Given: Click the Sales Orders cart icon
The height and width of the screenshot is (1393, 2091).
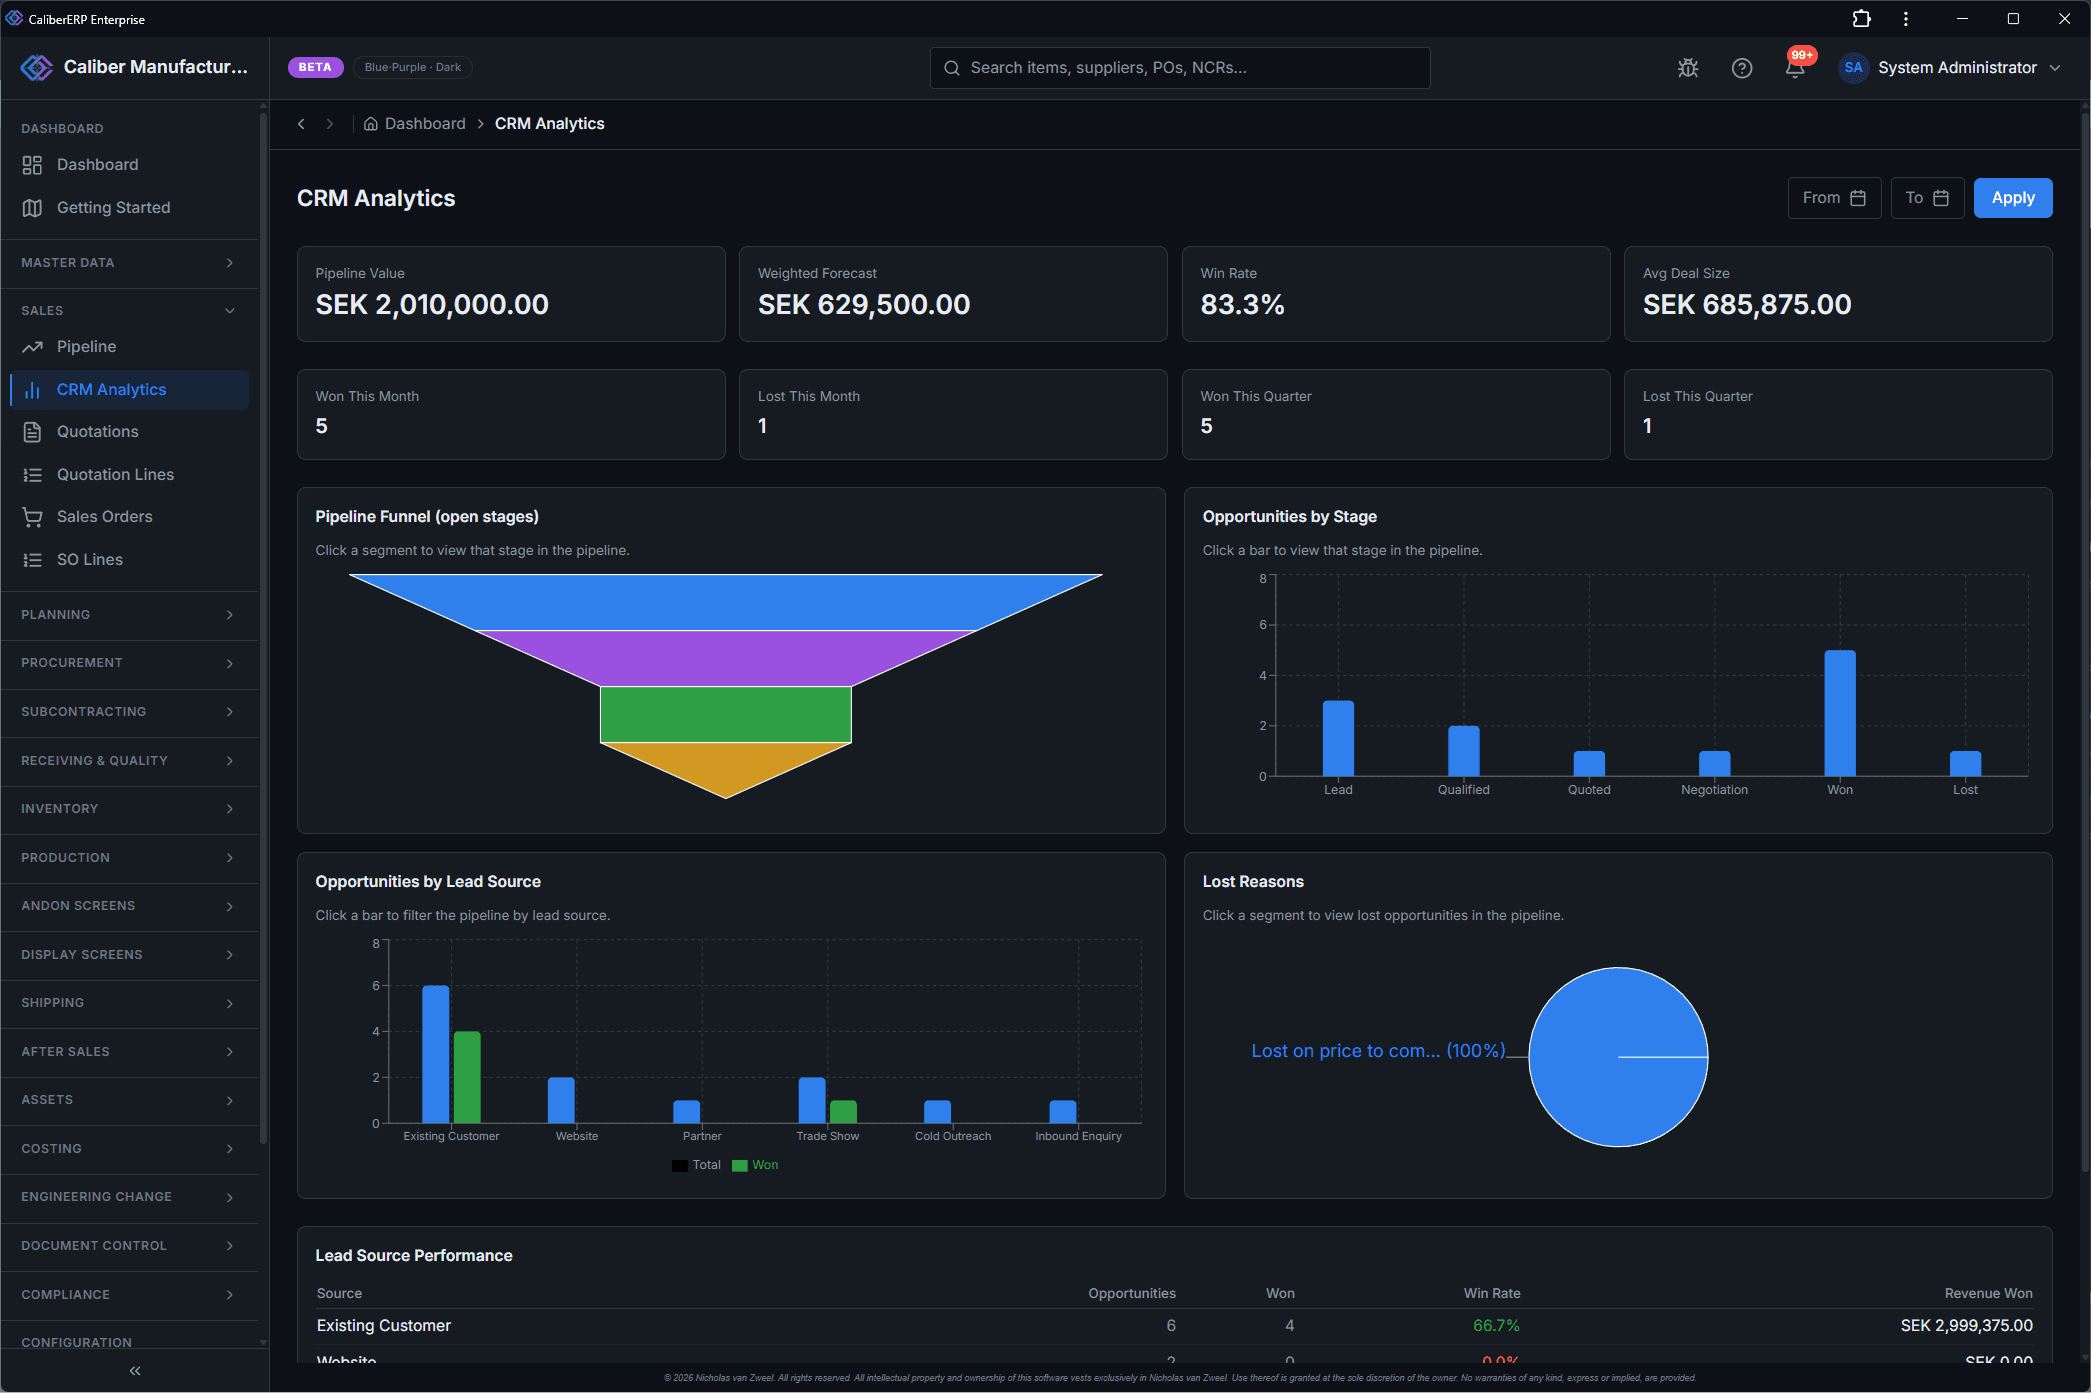Looking at the screenshot, I should click(32, 517).
